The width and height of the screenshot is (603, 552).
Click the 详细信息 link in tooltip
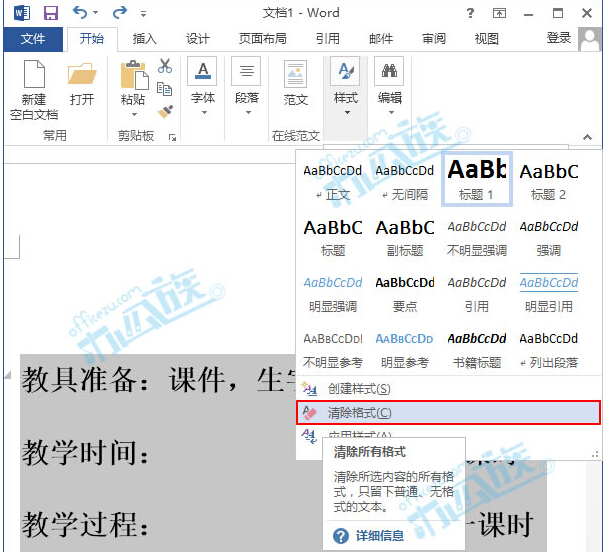(380, 536)
